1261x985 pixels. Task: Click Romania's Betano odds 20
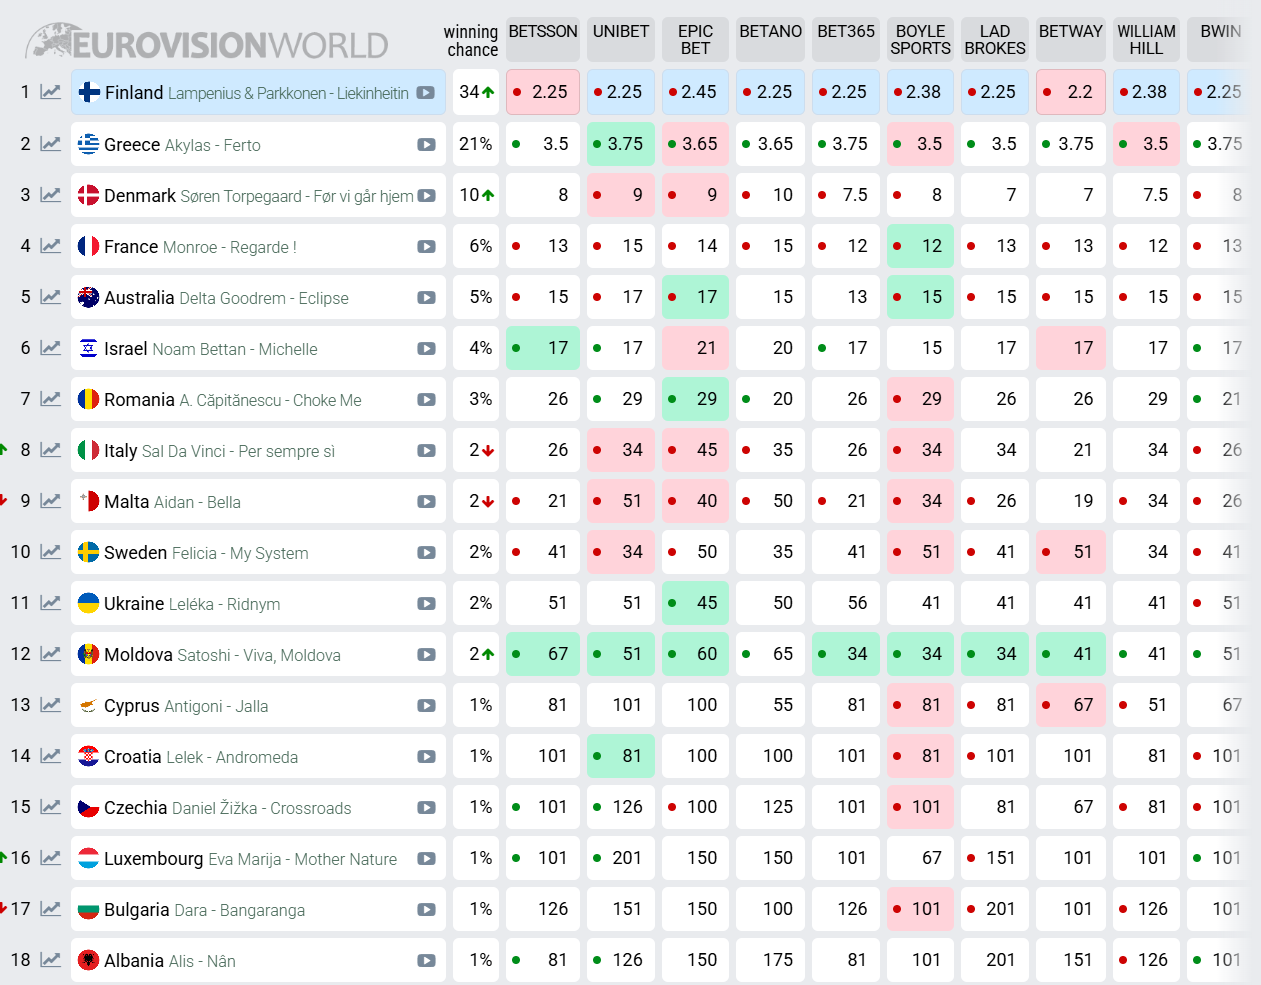pos(770,399)
